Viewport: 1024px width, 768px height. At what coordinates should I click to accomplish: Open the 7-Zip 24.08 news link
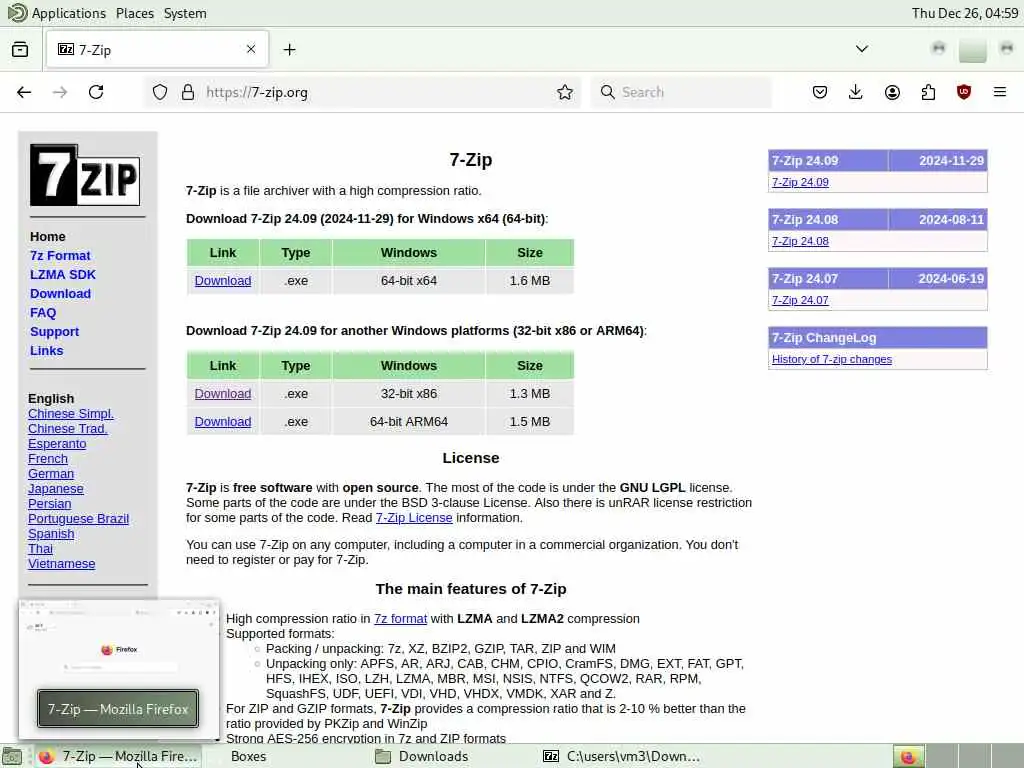pos(800,241)
